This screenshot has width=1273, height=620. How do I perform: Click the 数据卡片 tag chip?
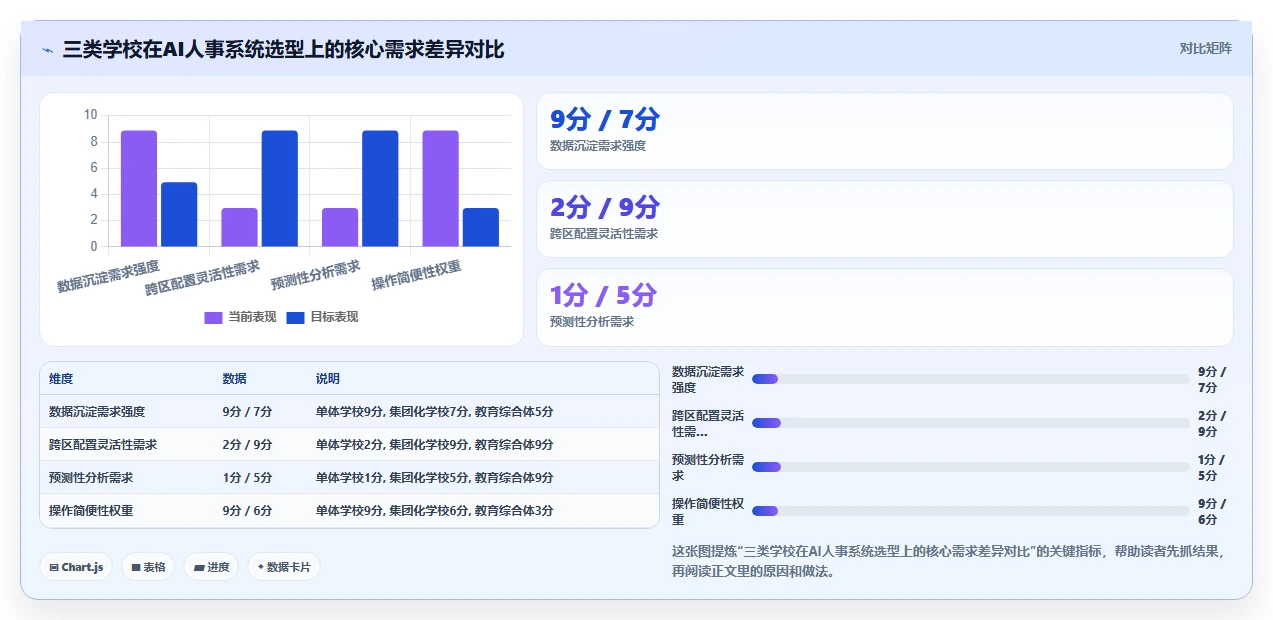point(284,567)
